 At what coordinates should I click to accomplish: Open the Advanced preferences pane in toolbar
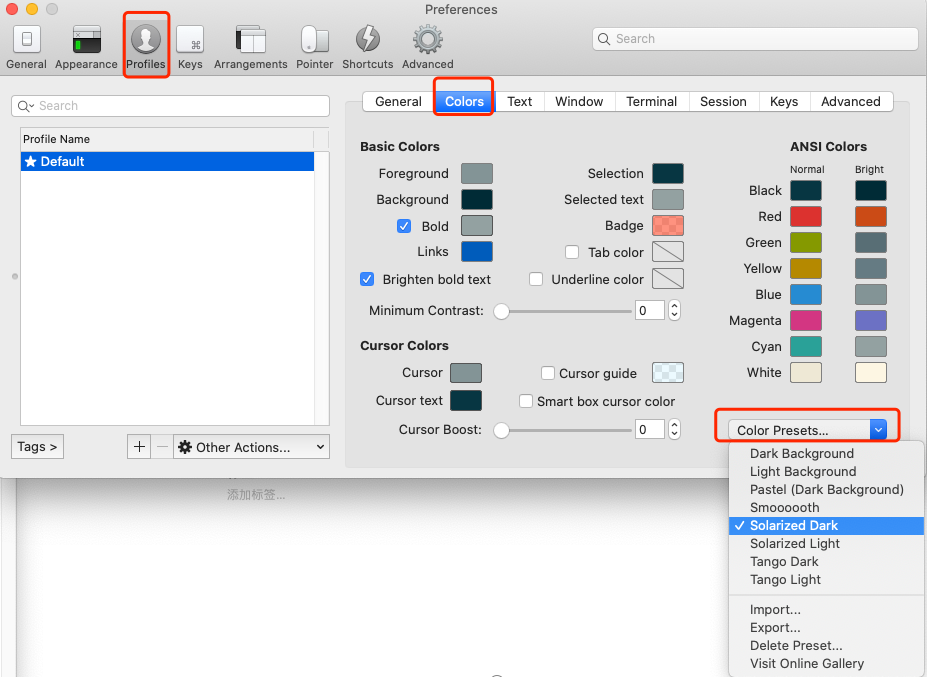click(x=428, y=47)
